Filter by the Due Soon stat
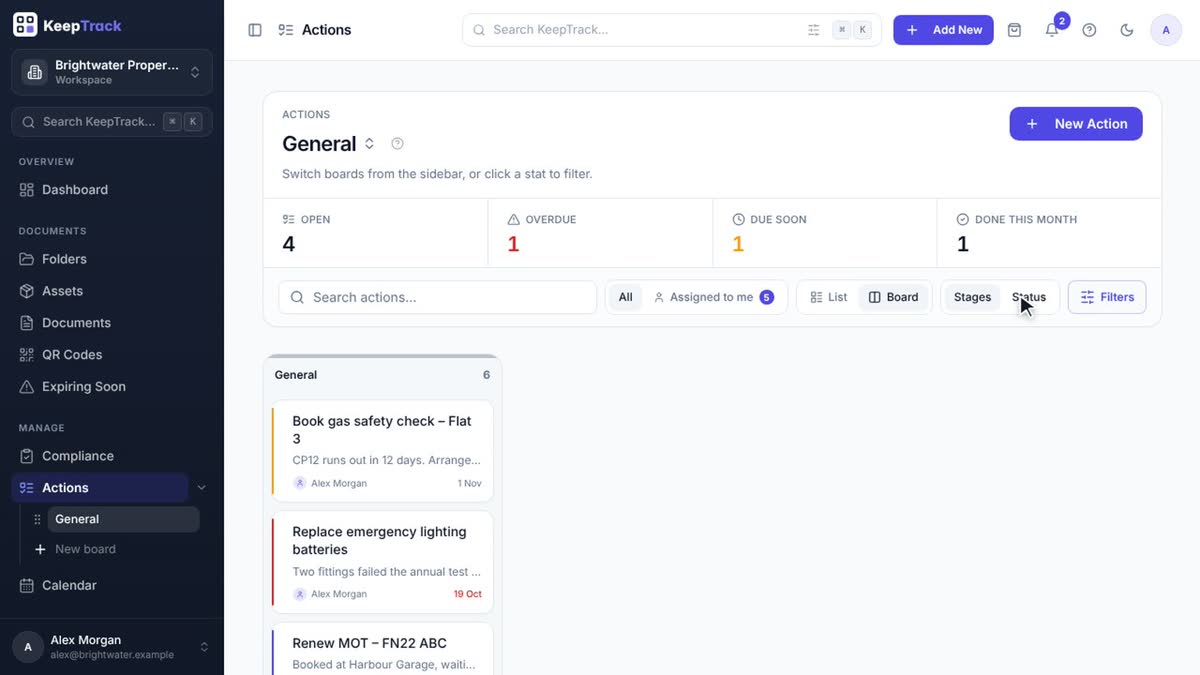The image size is (1200, 675). pos(825,233)
